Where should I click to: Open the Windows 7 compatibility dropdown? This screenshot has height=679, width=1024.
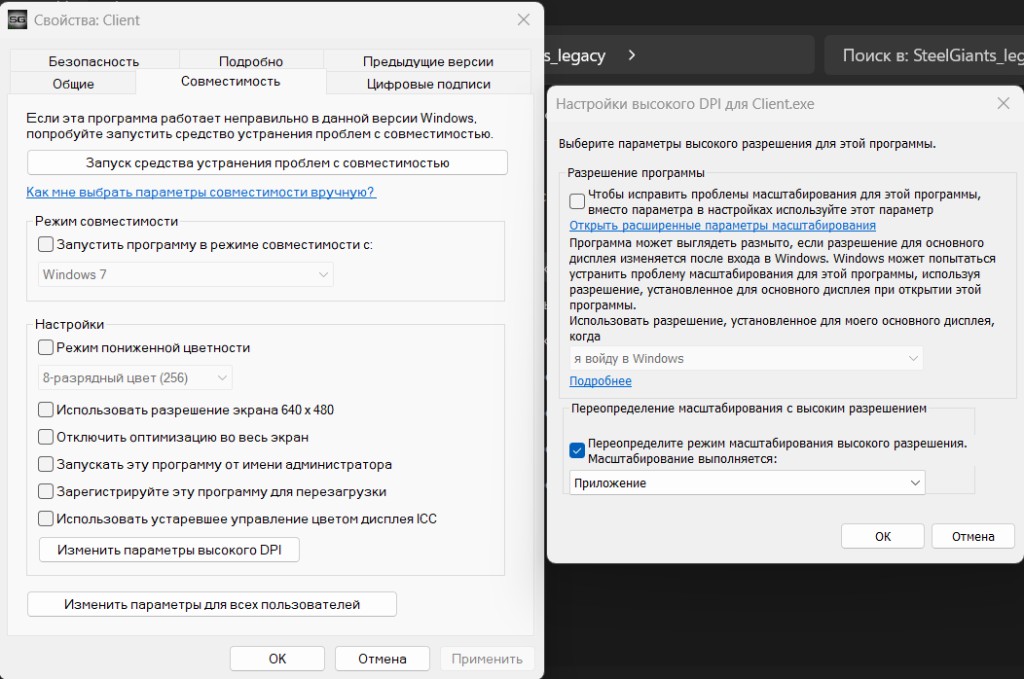point(185,274)
